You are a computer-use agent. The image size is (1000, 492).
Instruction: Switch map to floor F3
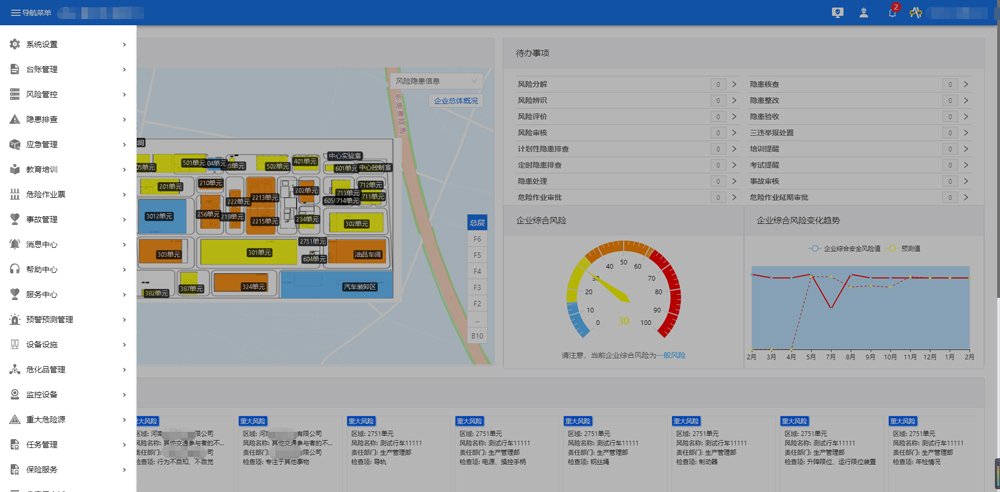pos(477,288)
